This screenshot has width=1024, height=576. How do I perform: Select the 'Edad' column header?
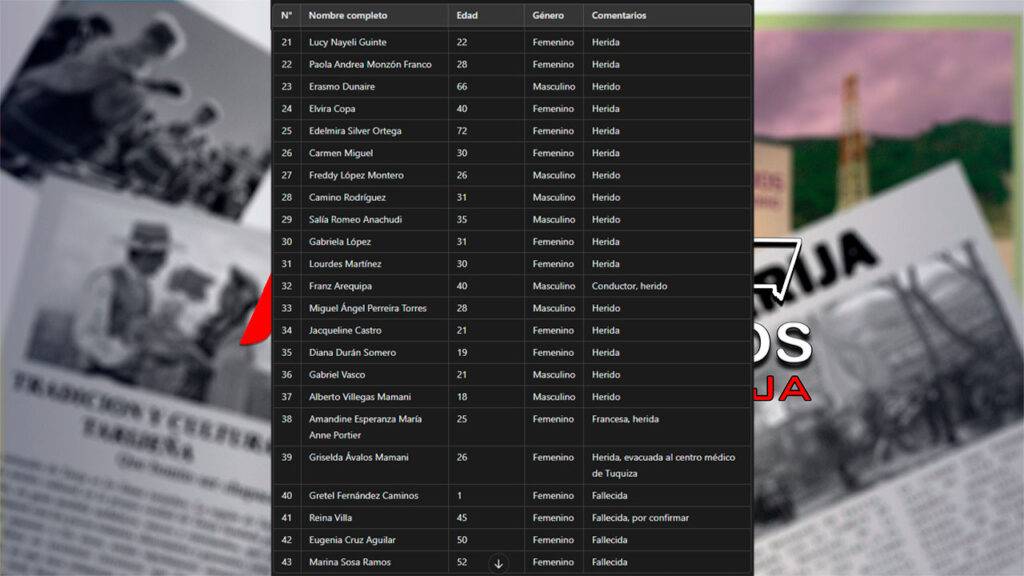(x=467, y=16)
